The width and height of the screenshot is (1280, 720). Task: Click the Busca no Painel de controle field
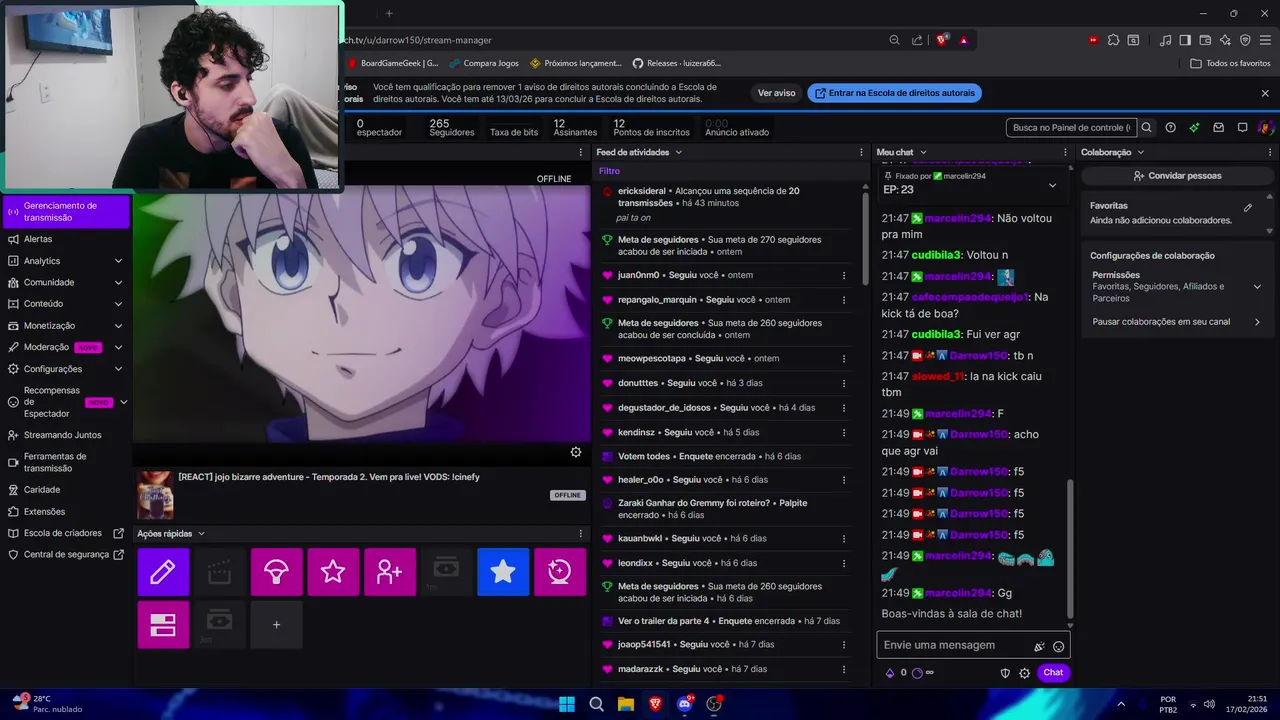[1071, 128]
